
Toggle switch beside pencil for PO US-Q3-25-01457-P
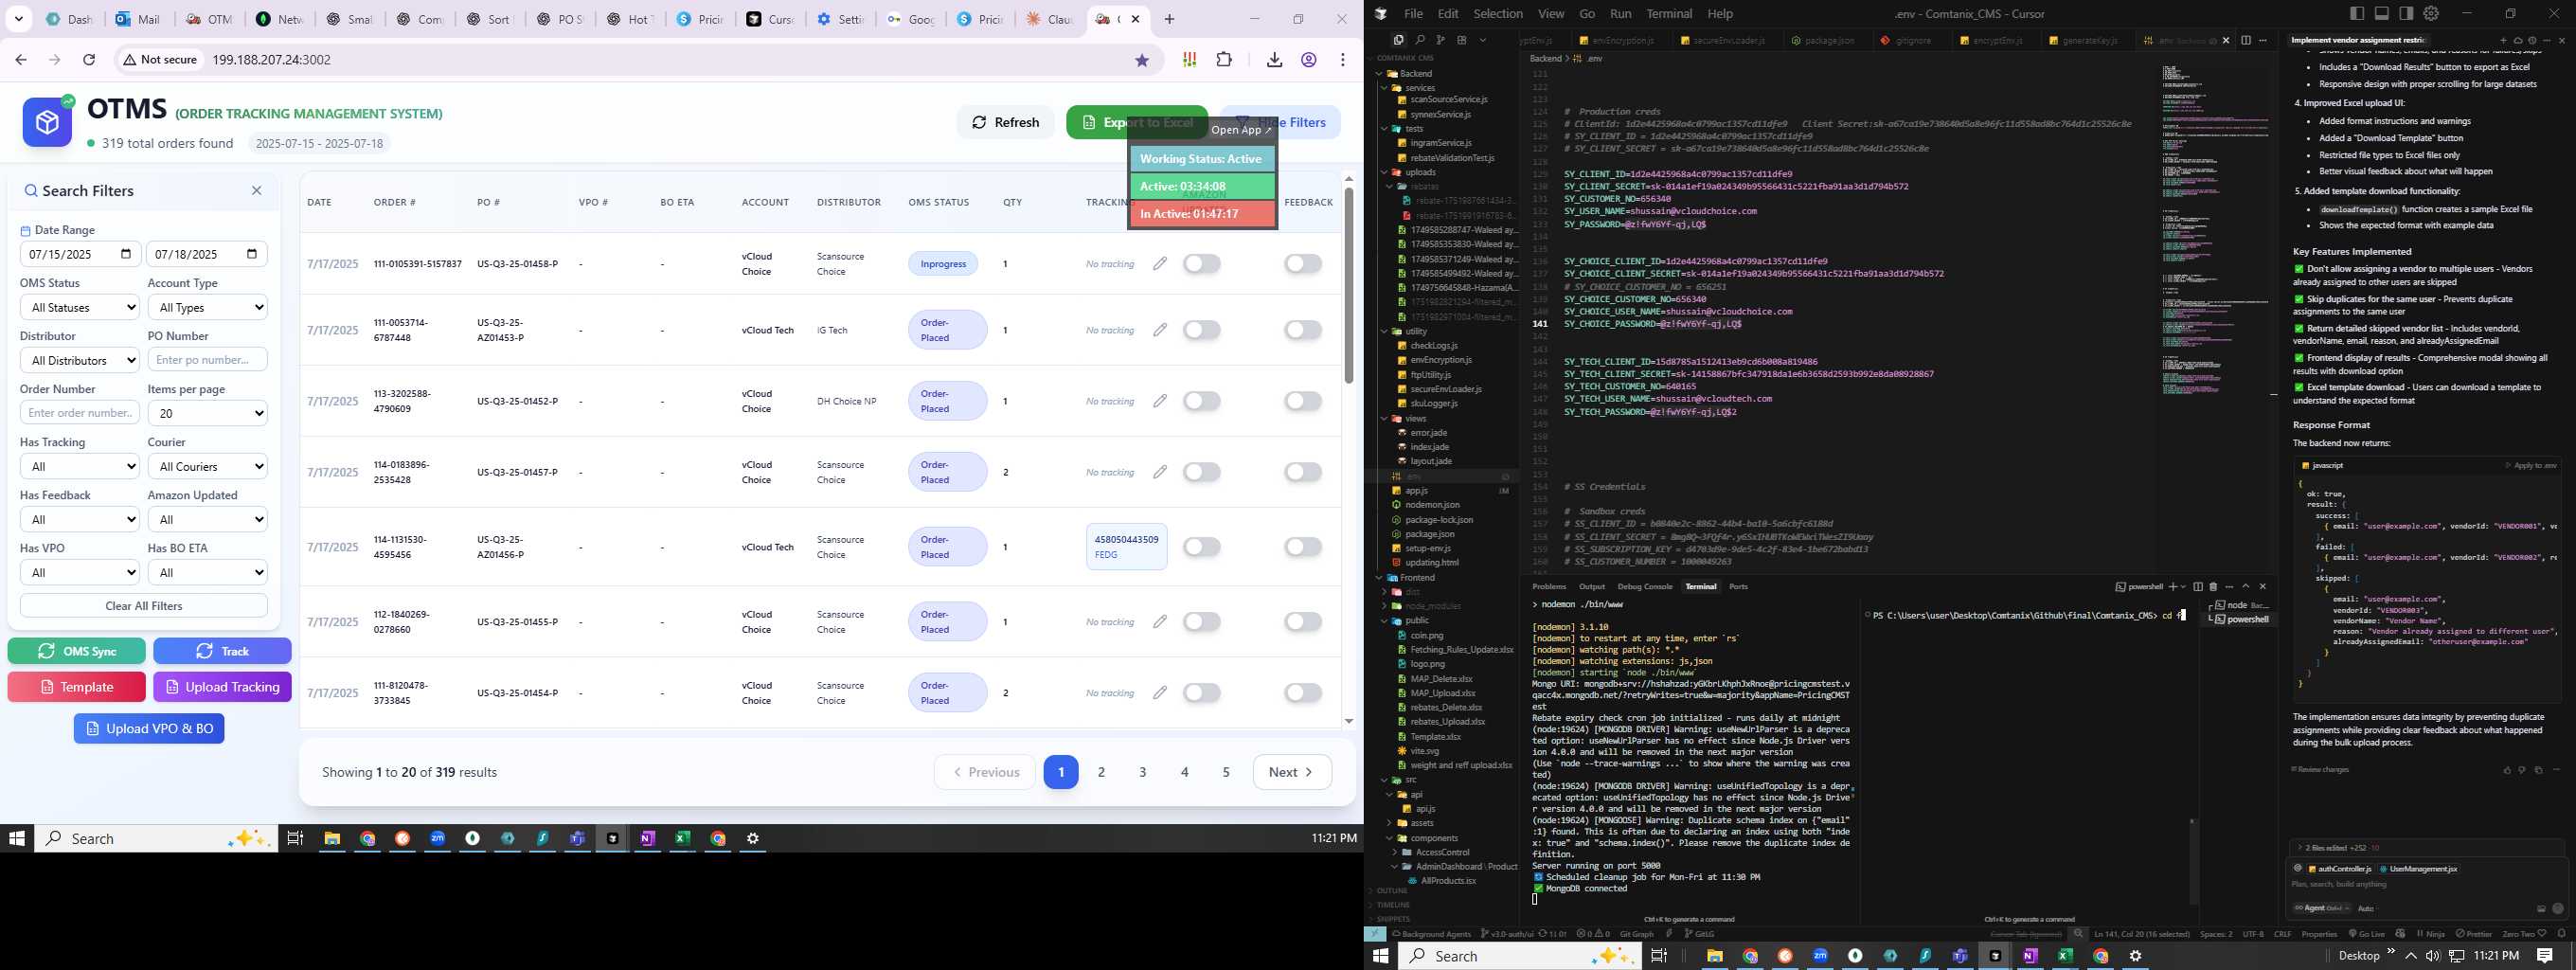point(1202,472)
